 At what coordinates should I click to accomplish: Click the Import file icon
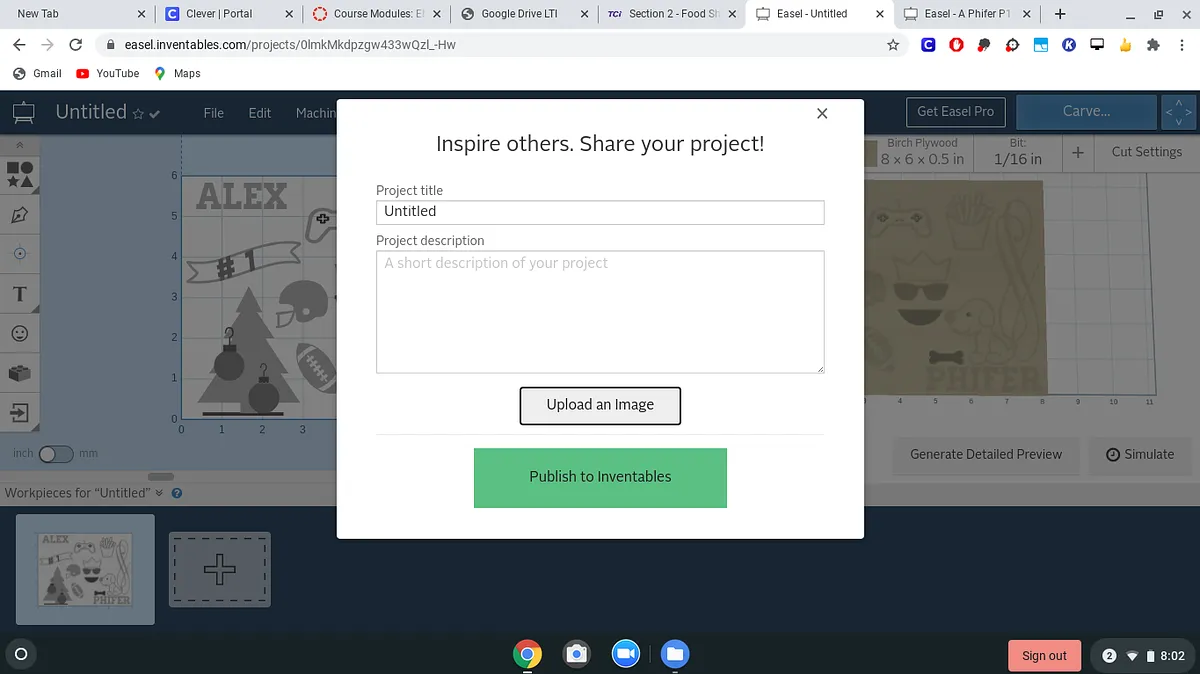click(20, 412)
